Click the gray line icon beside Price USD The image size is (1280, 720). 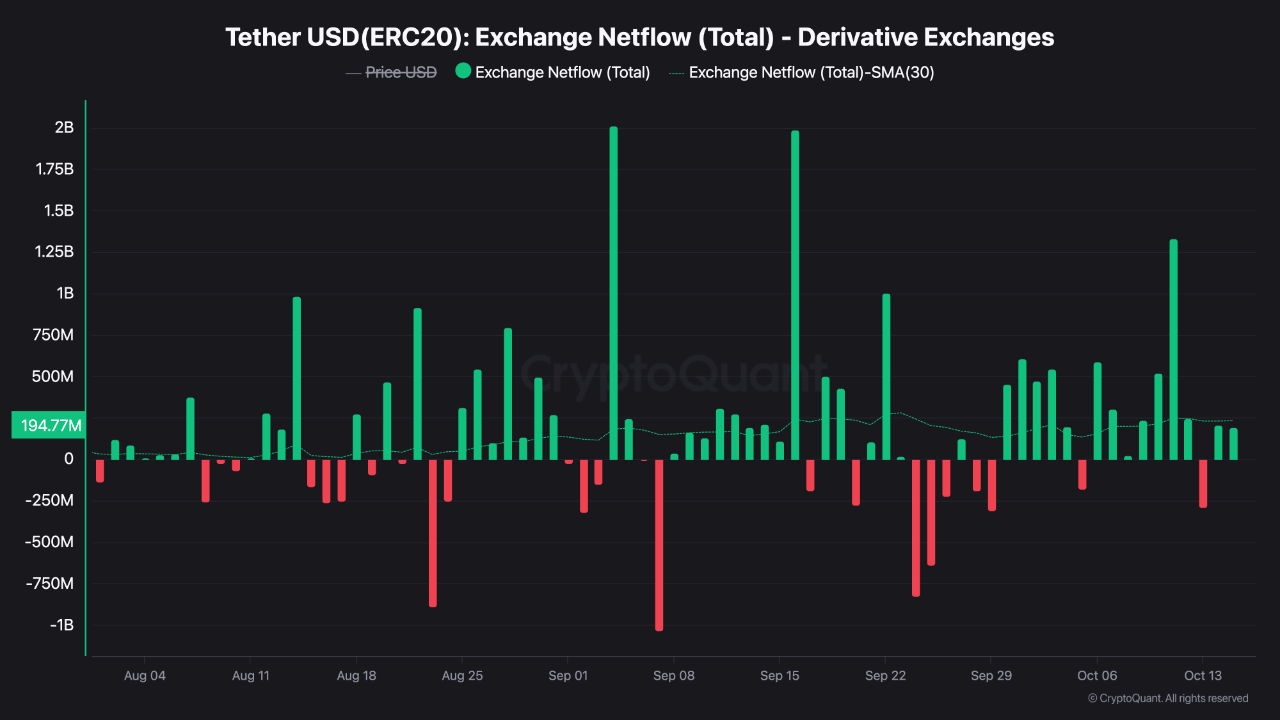pyautogui.click(x=355, y=72)
